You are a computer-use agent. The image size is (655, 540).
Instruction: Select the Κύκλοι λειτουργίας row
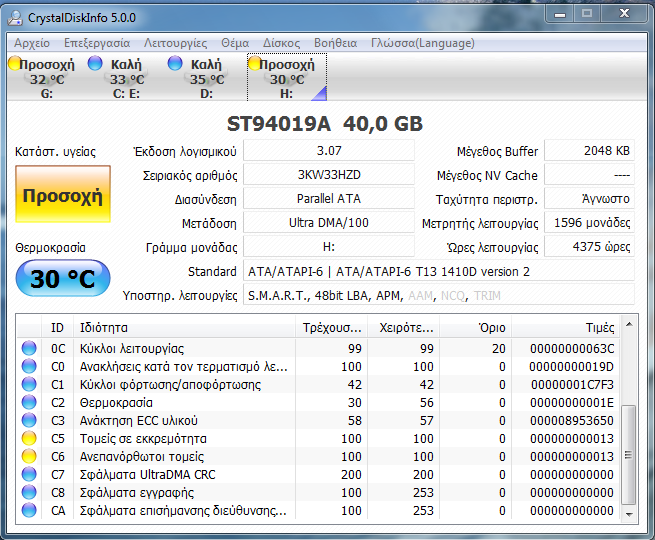[x=318, y=348]
